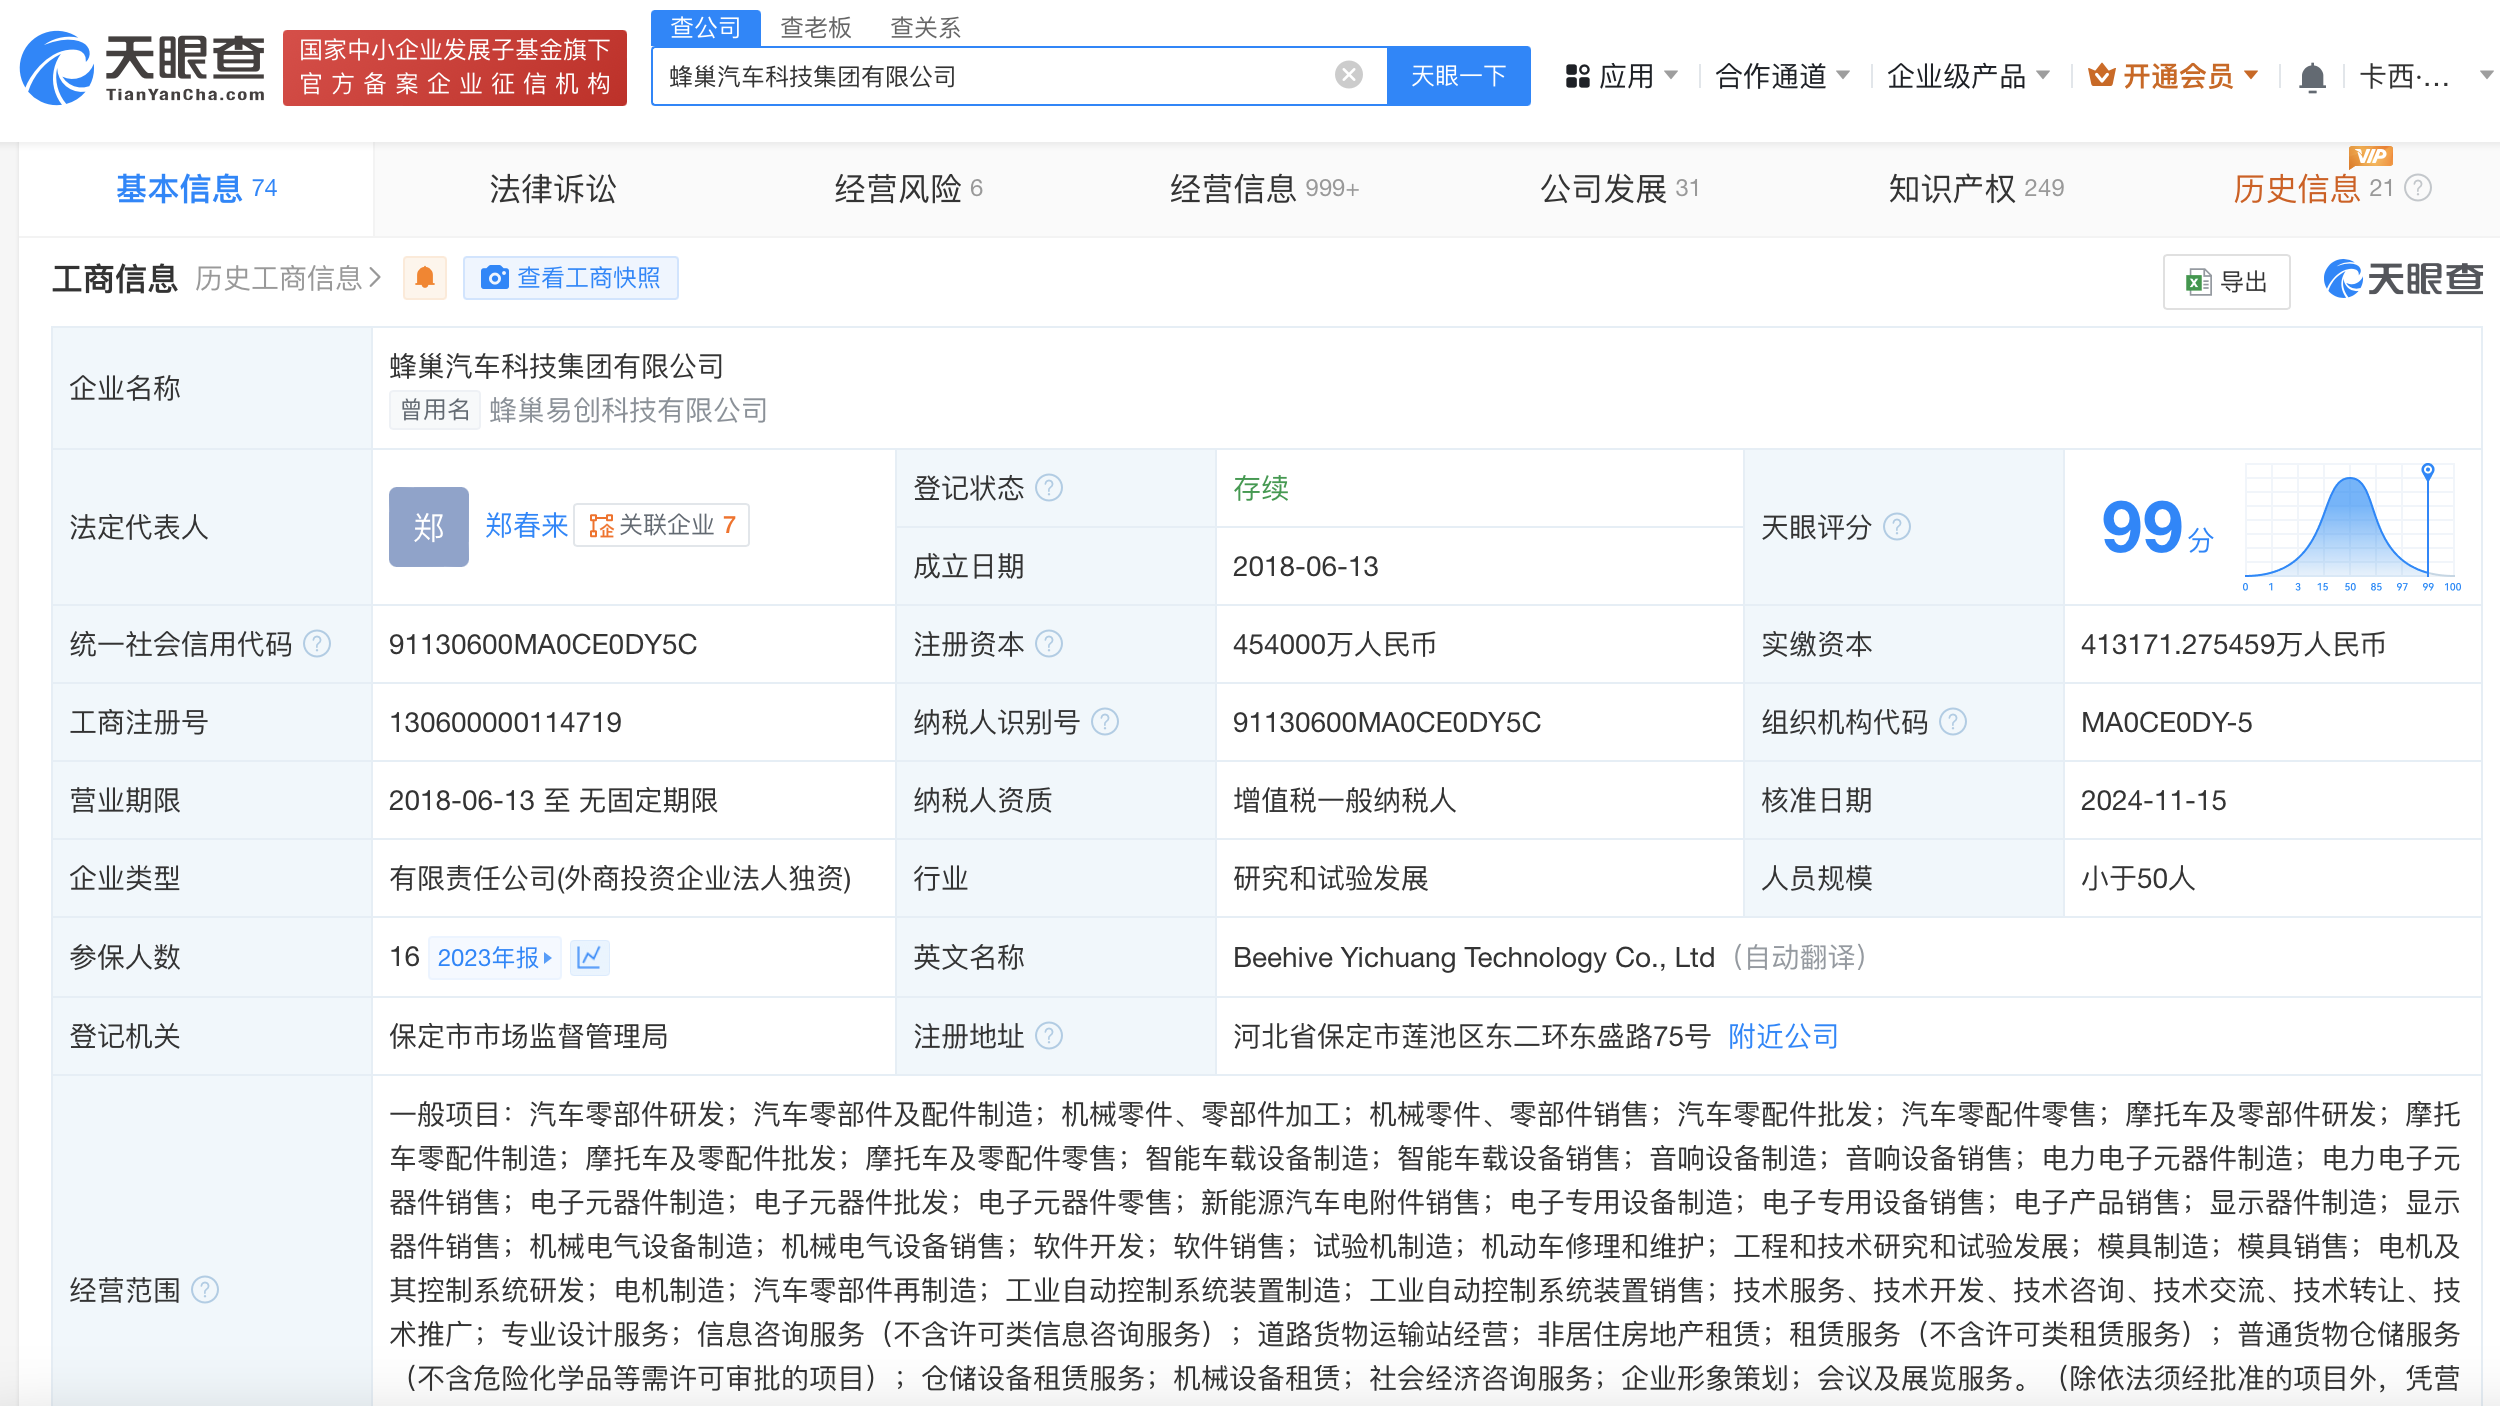Open 附近公司 link
Viewport: 2500px width, 1406px height.
1783,1036
